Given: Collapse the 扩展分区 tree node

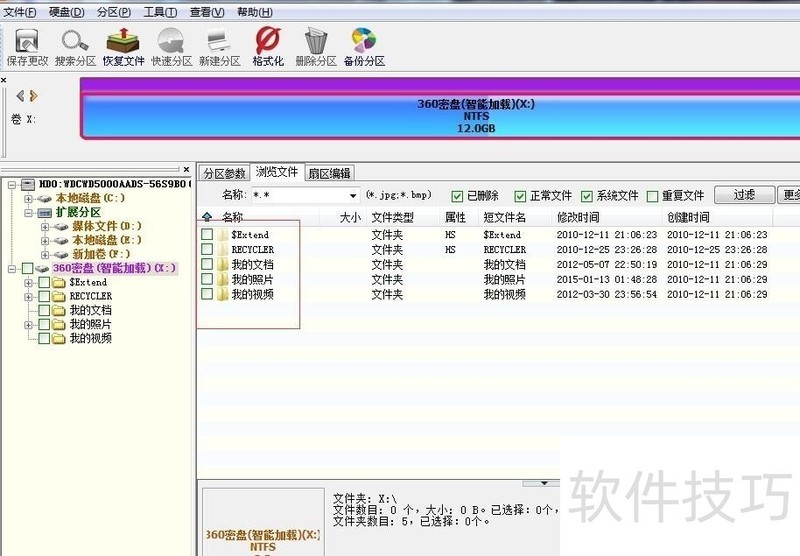Looking at the screenshot, I should pyautogui.click(x=29, y=213).
